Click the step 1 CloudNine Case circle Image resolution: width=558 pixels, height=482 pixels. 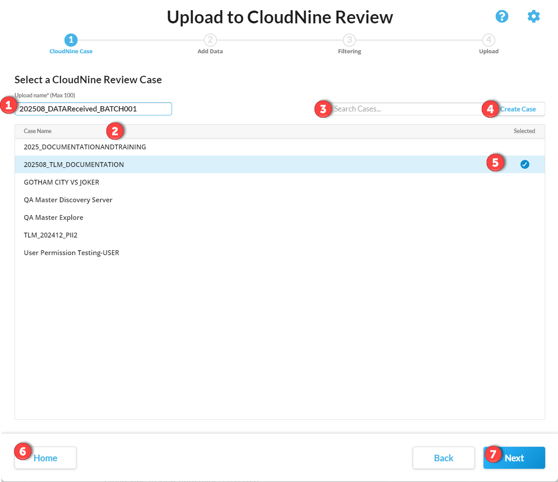pos(71,40)
